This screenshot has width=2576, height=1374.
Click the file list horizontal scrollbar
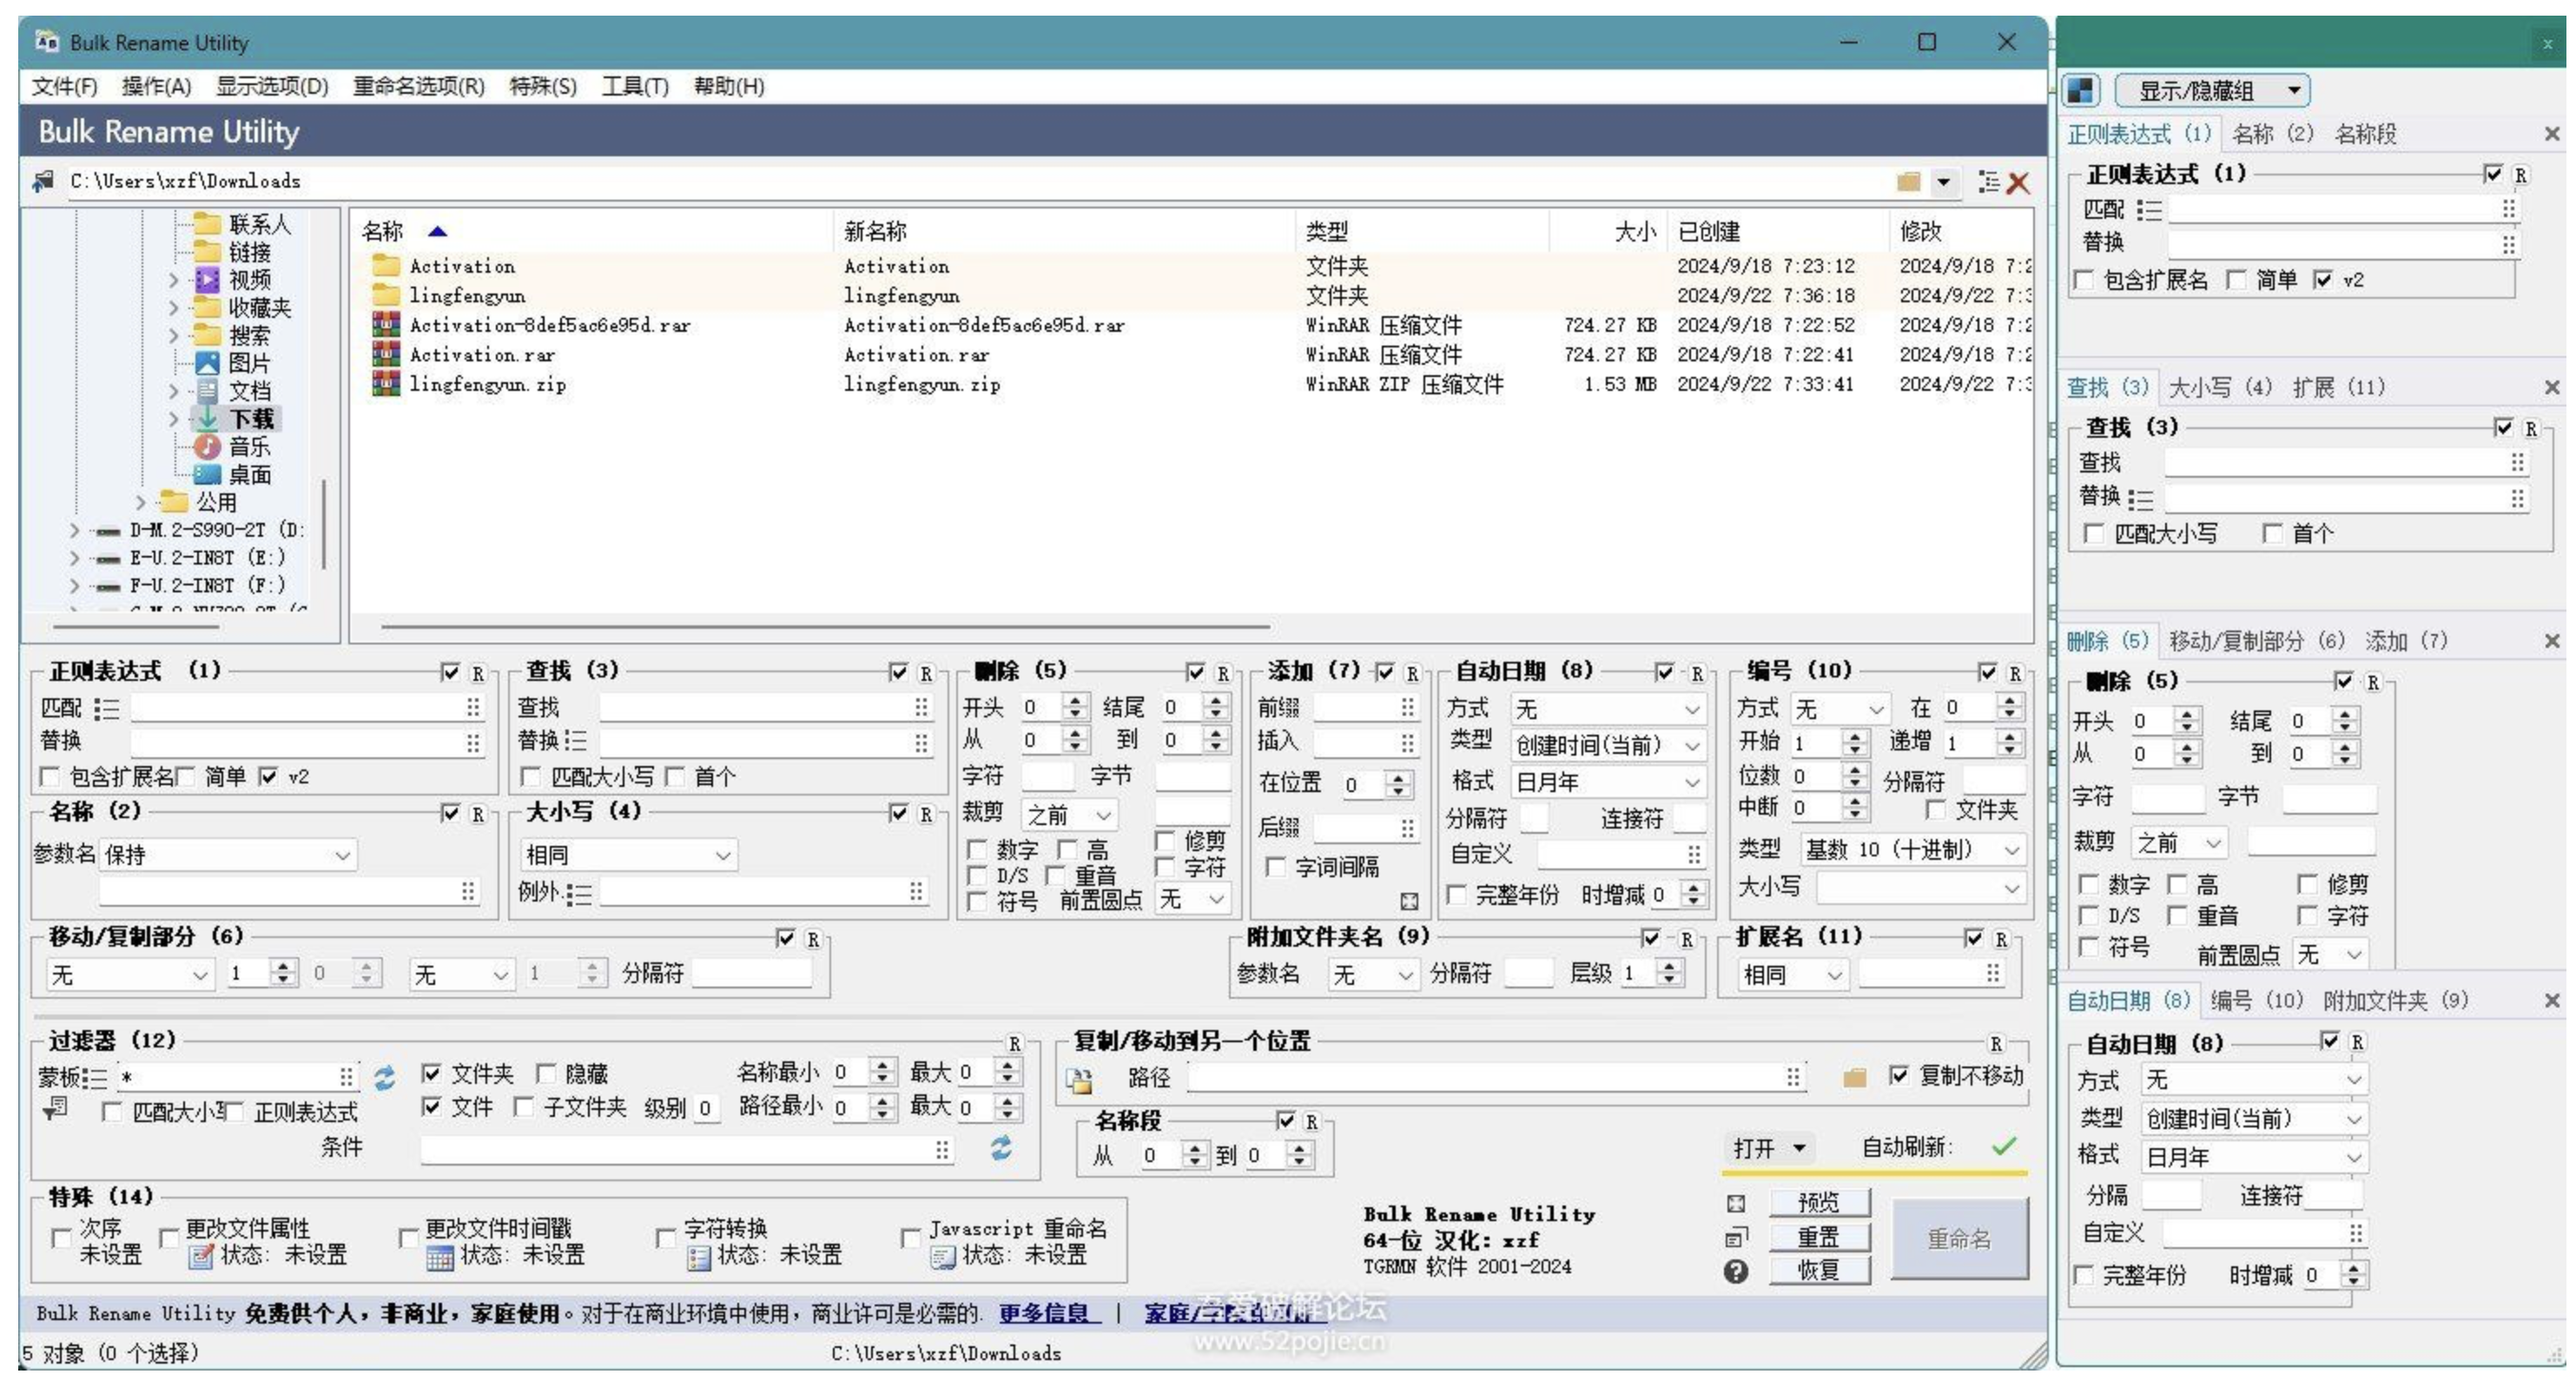pos(825,627)
